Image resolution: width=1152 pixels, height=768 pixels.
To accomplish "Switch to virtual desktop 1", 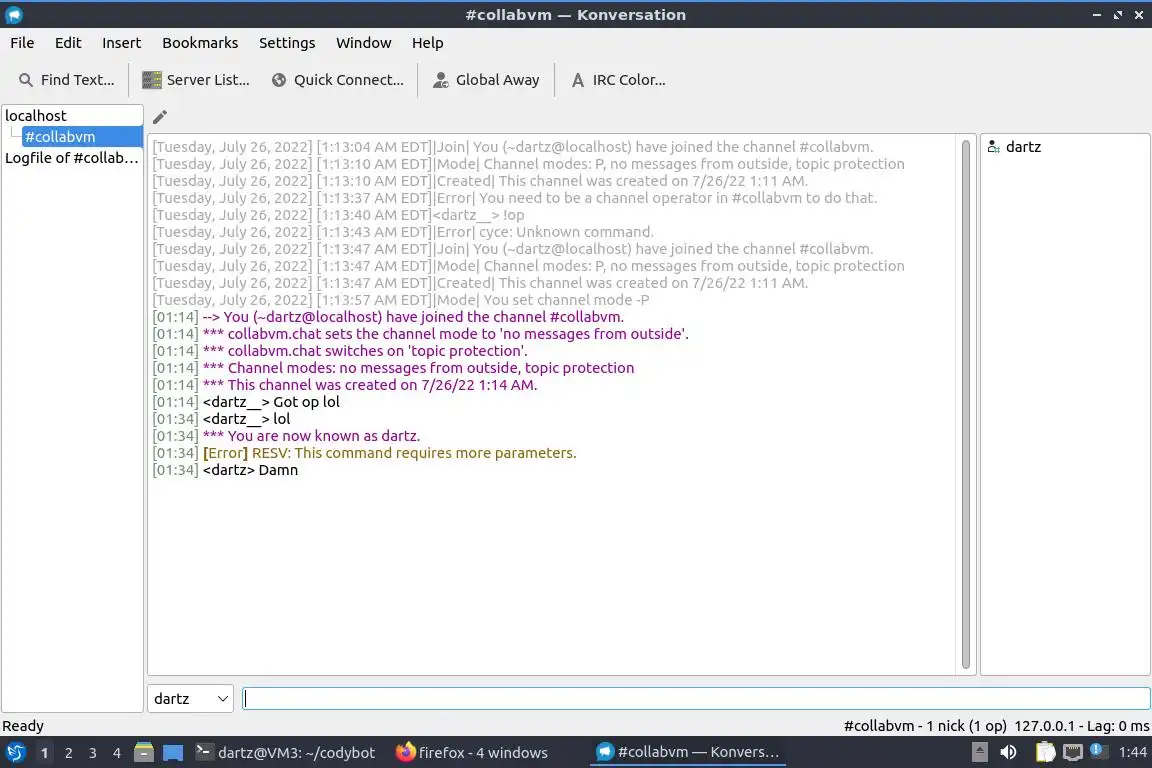I will 44,753.
